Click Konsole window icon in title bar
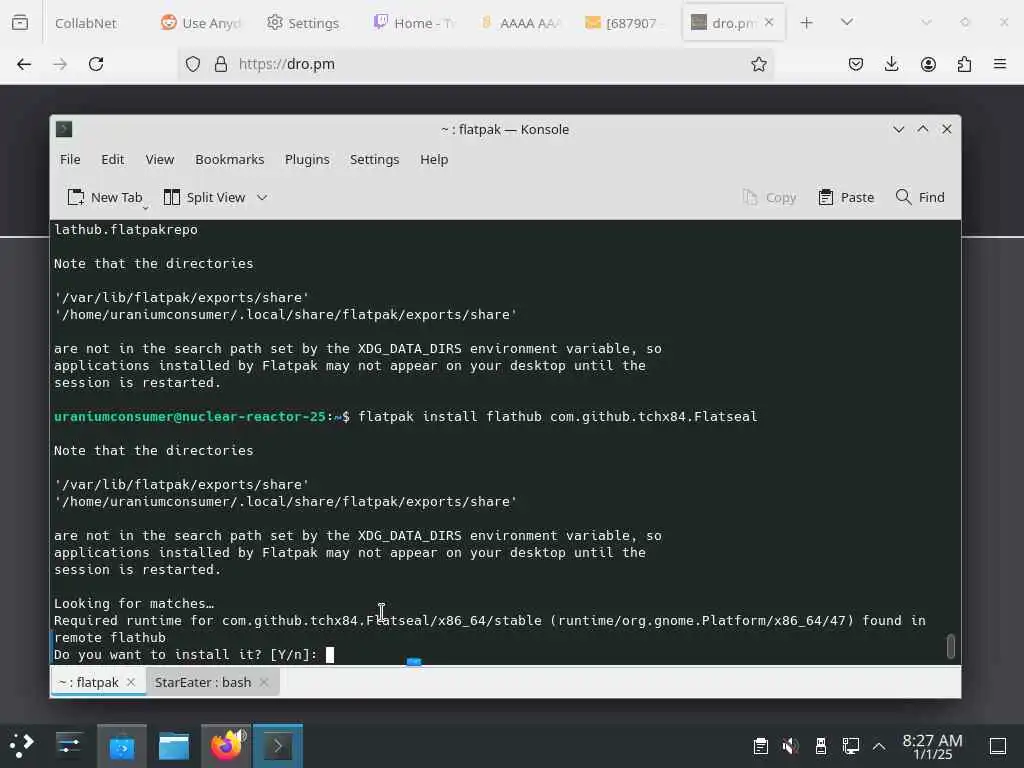Viewport: 1024px width, 768px height. [x=64, y=129]
